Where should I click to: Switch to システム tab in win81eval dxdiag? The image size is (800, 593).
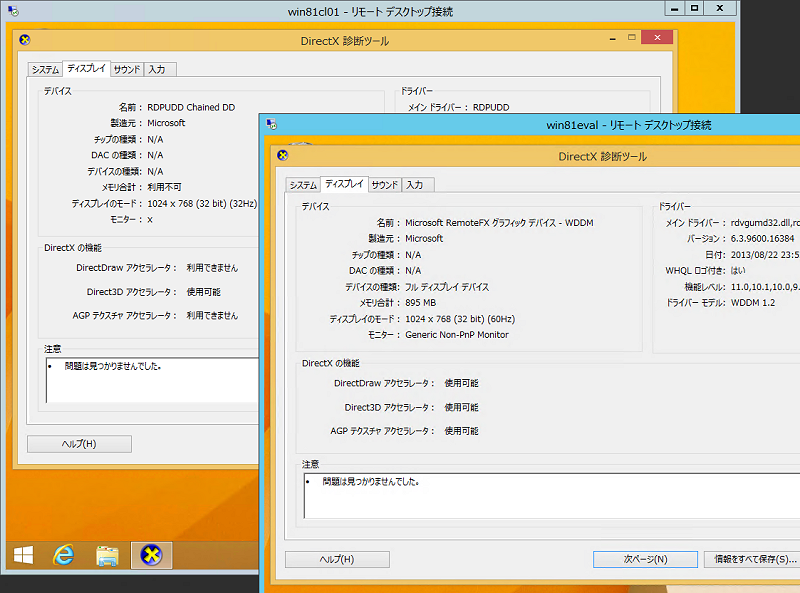[304, 185]
